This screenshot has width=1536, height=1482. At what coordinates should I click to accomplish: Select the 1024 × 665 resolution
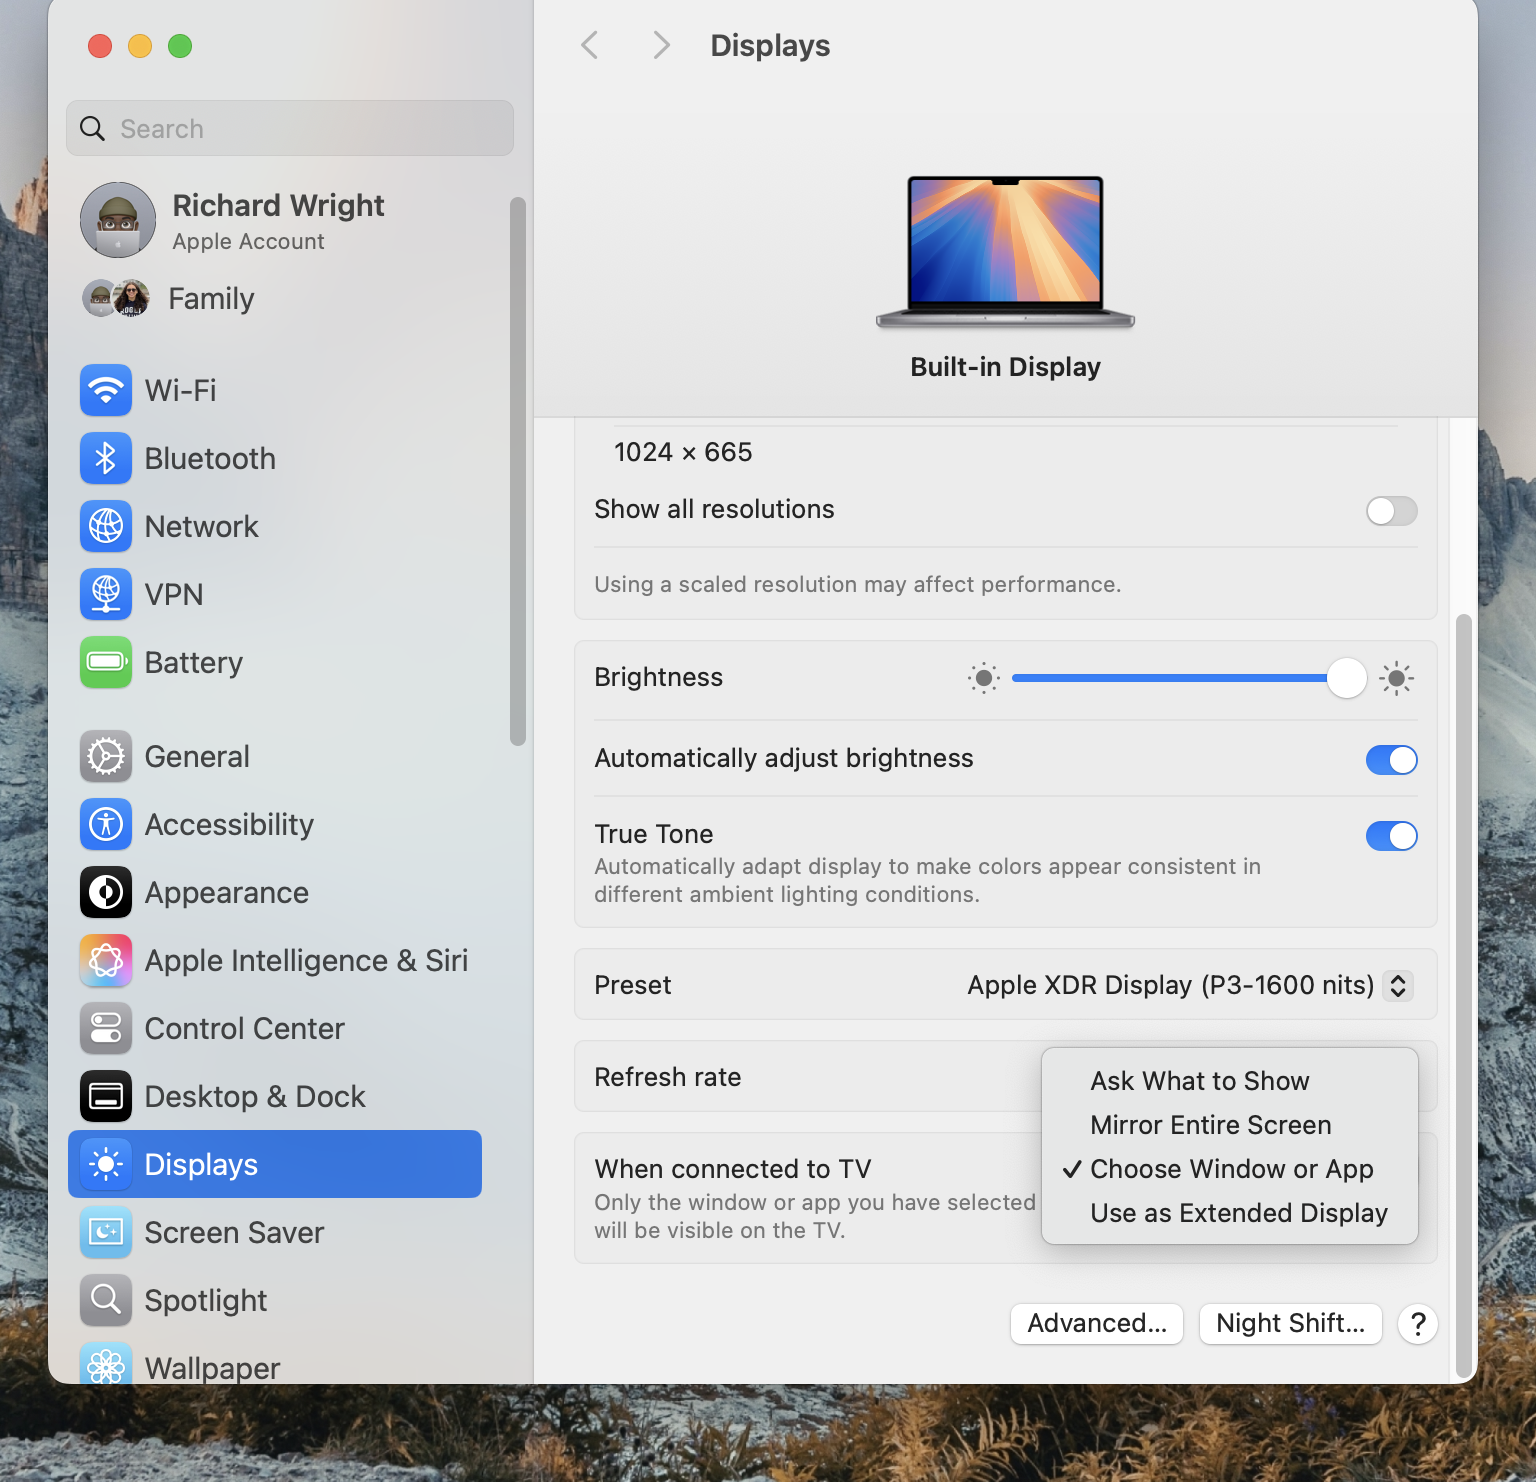(683, 452)
